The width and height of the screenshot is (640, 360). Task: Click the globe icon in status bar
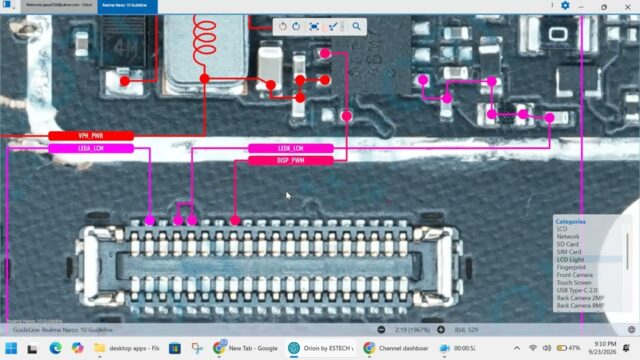click(x=631, y=329)
